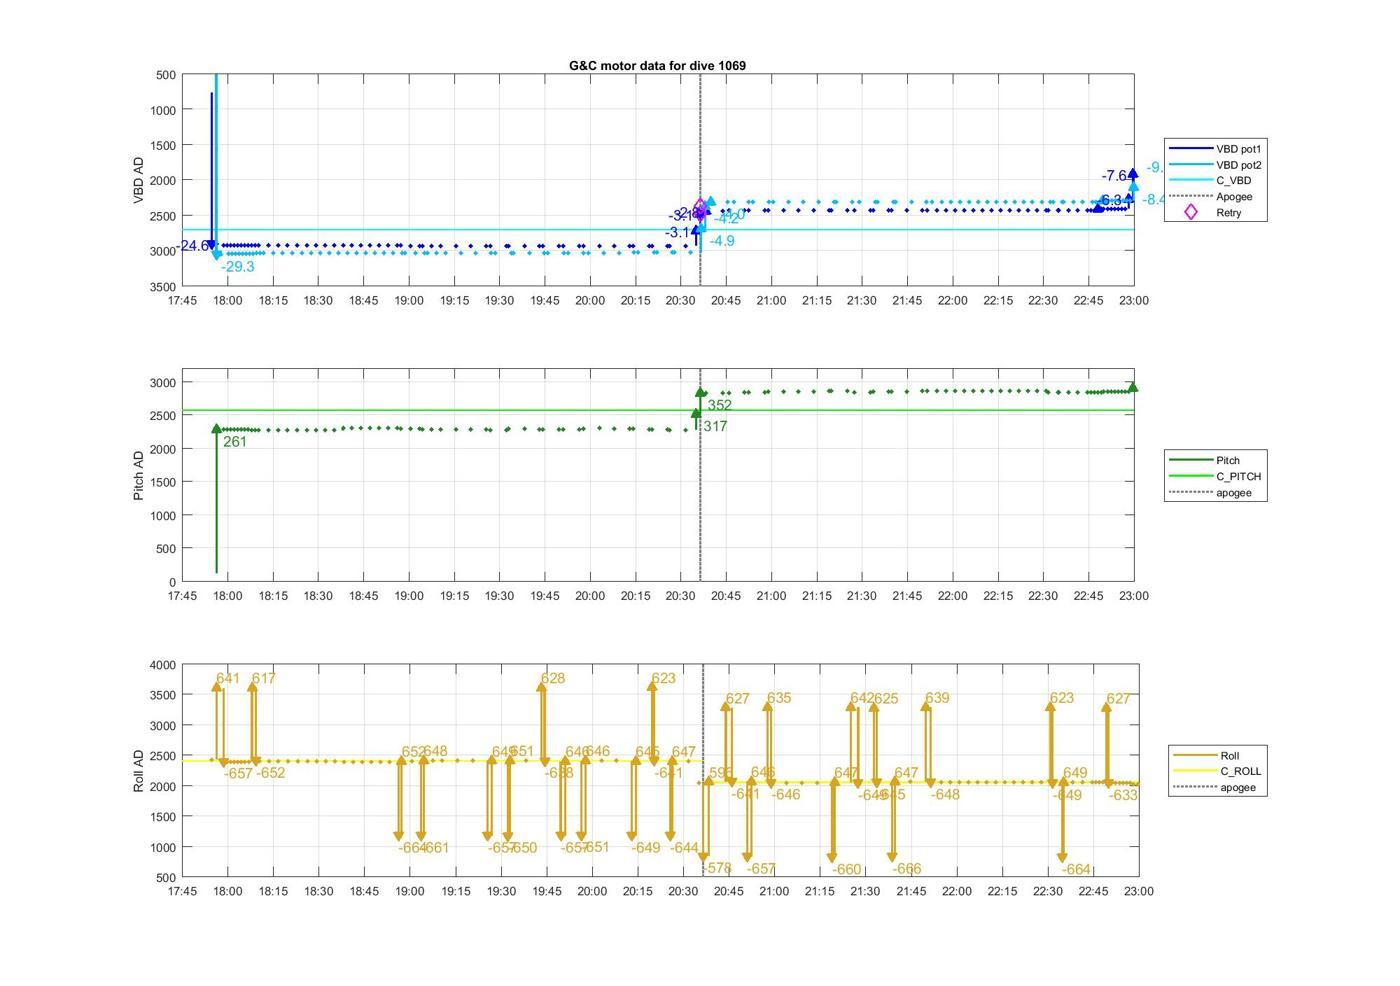Click the '-578' annotation on Roll plot
The width and height of the screenshot is (1400, 986).
click(x=717, y=869)
